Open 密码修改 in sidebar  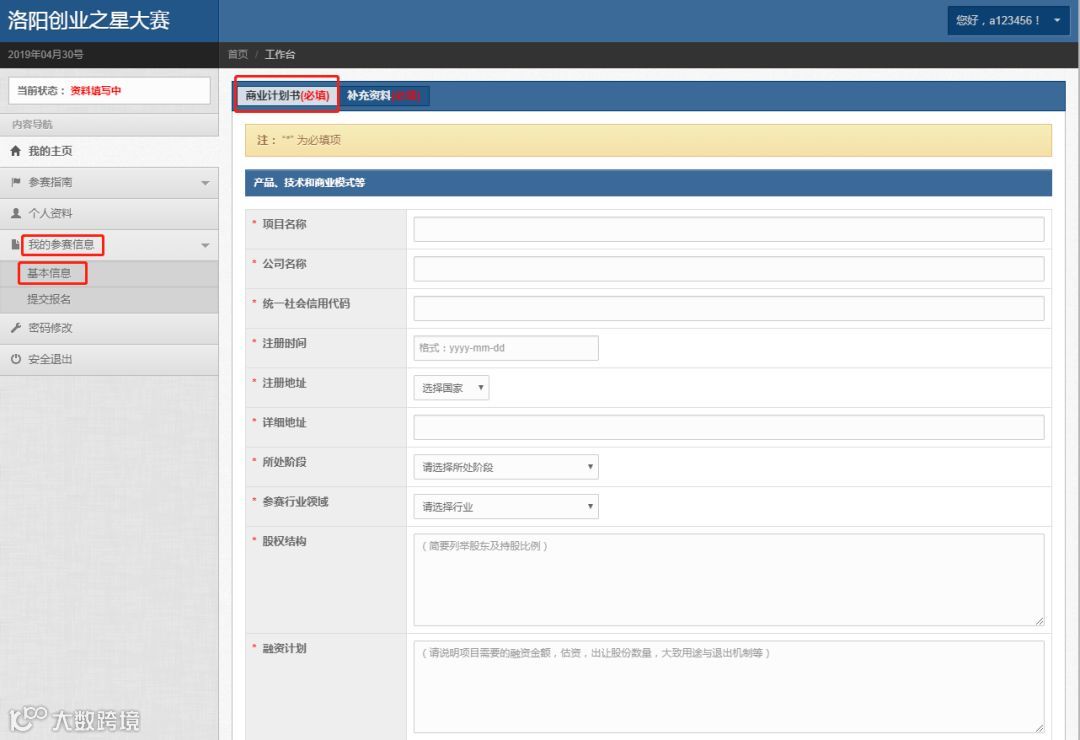[109, 328]
